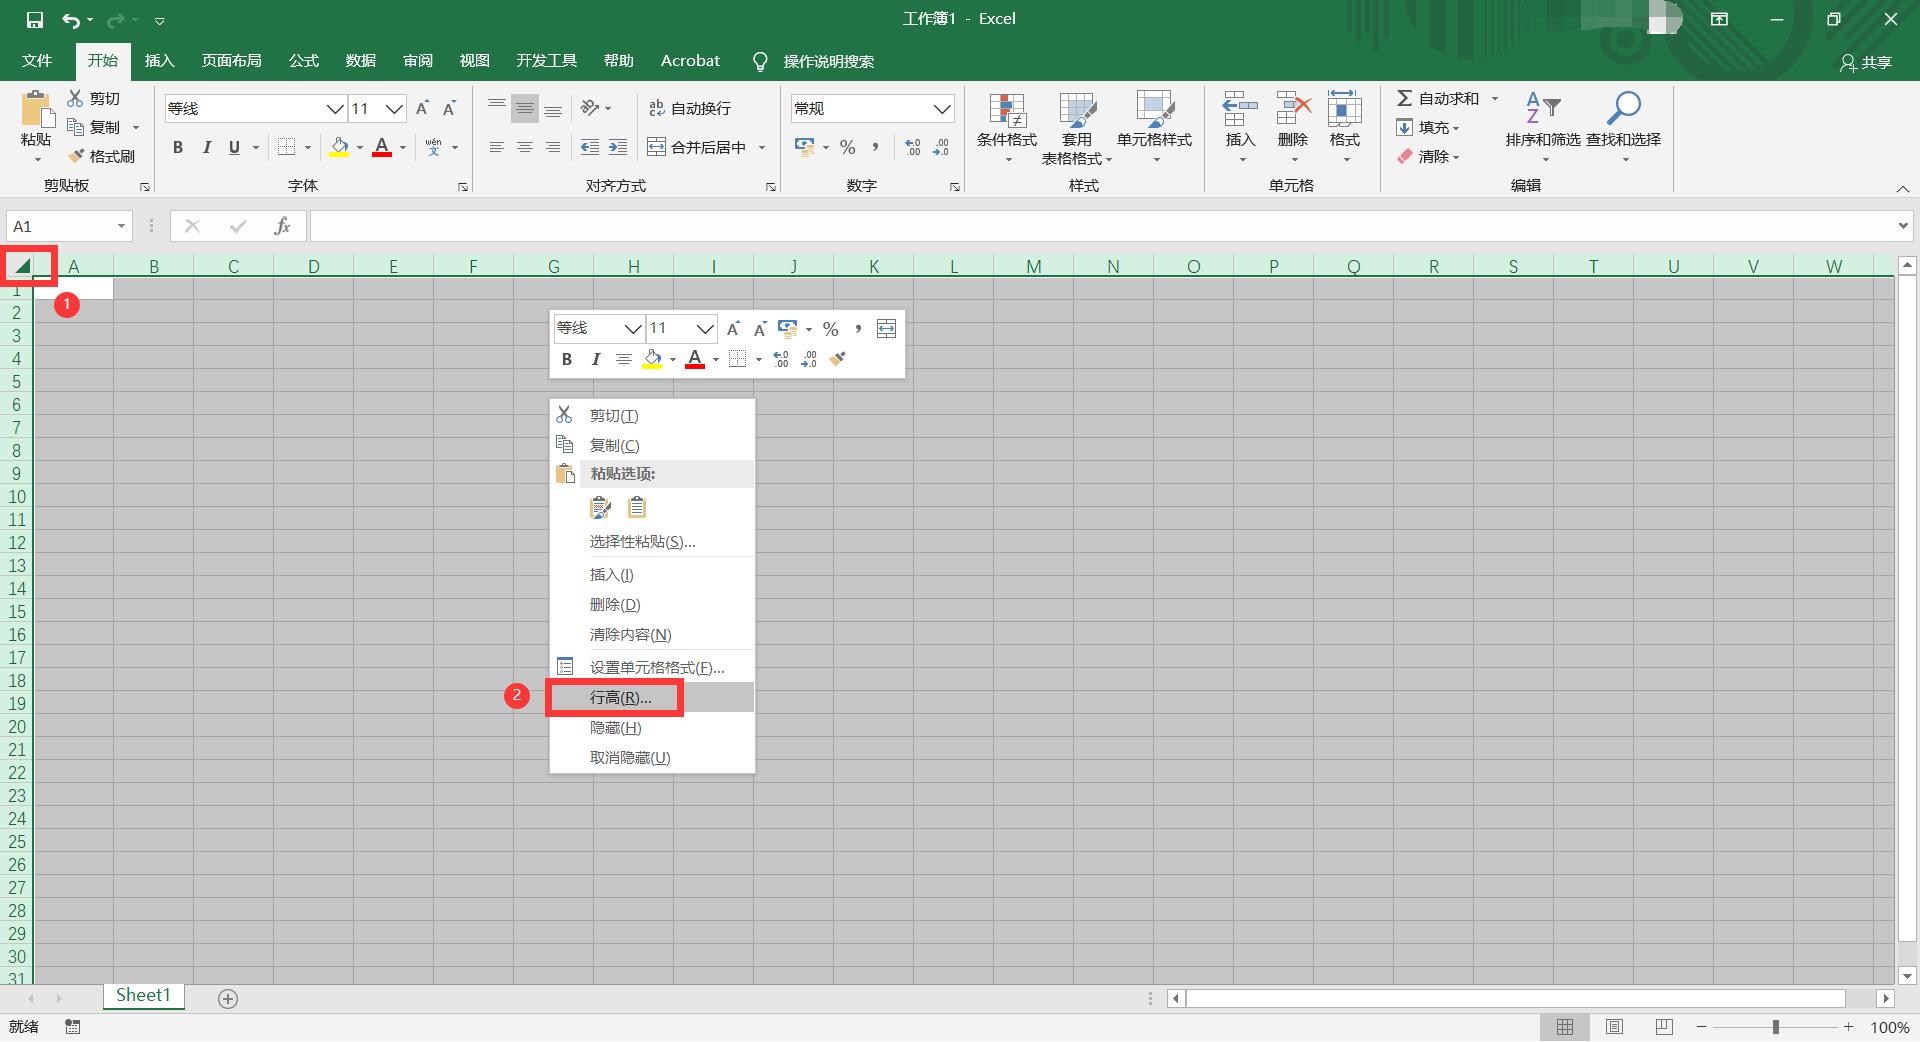Click the 操作说明搜索 Tell Me search
The height and width of the screenshot is (1042, 1920).
click(829, 62)
